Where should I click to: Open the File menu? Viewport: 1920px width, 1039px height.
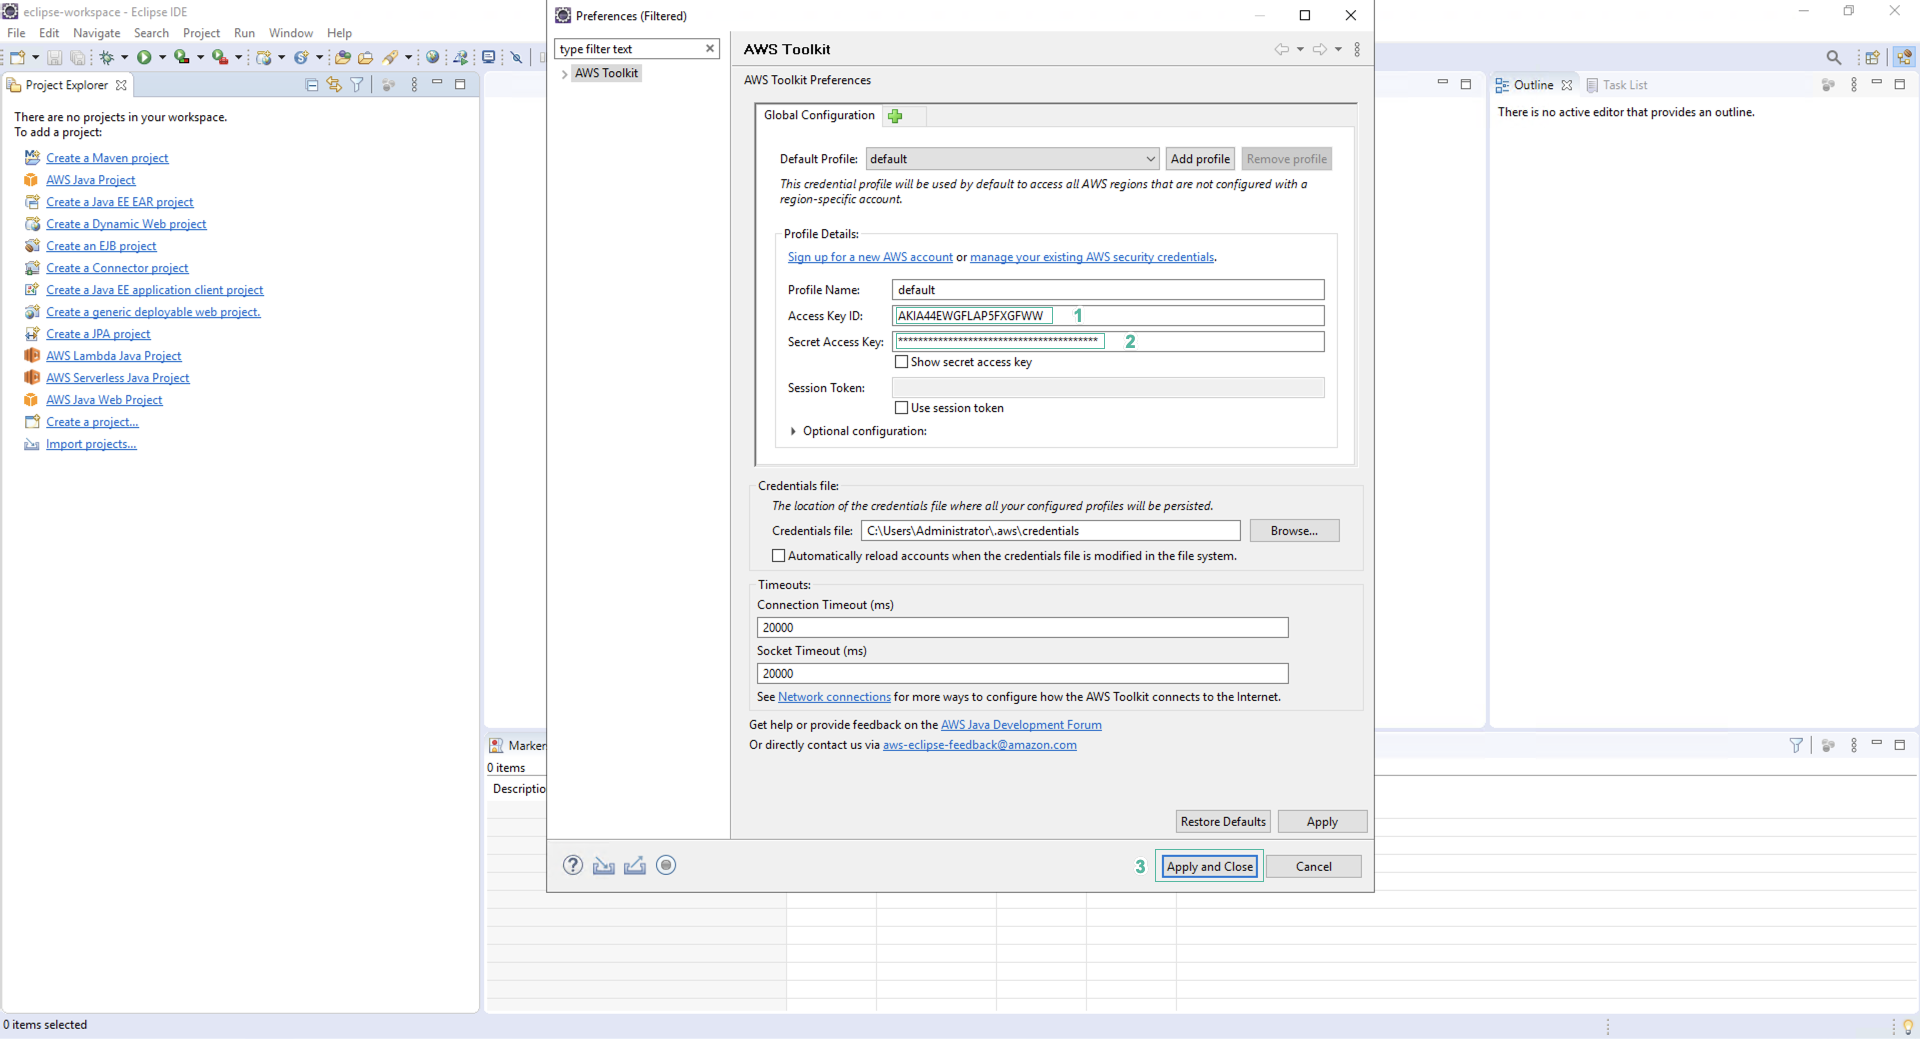[16, 33]
